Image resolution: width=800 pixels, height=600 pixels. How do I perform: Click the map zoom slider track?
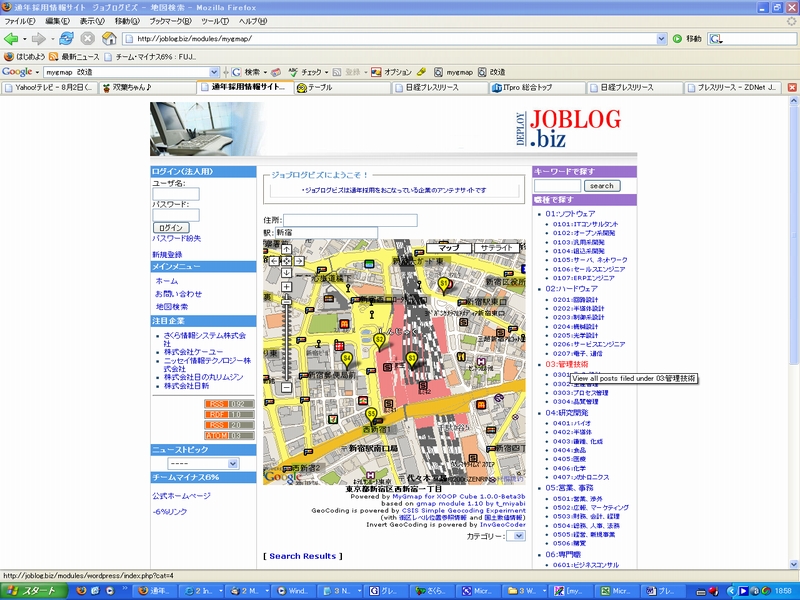(286, 340)
